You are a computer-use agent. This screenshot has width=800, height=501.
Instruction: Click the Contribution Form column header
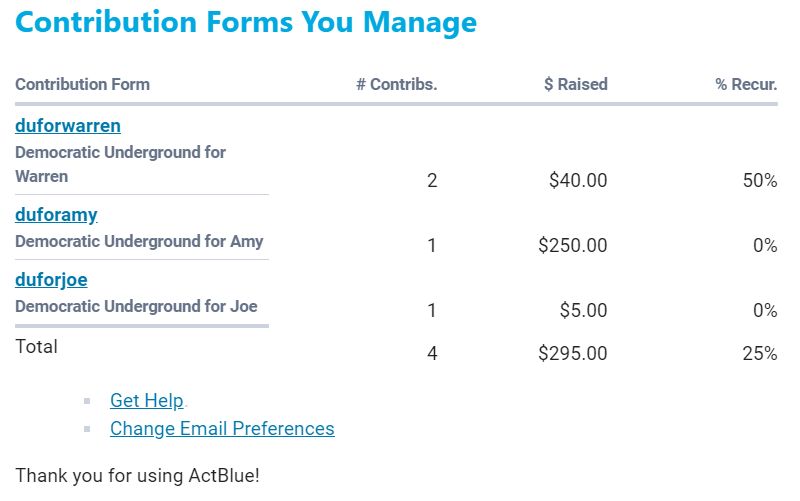[82, 85]
